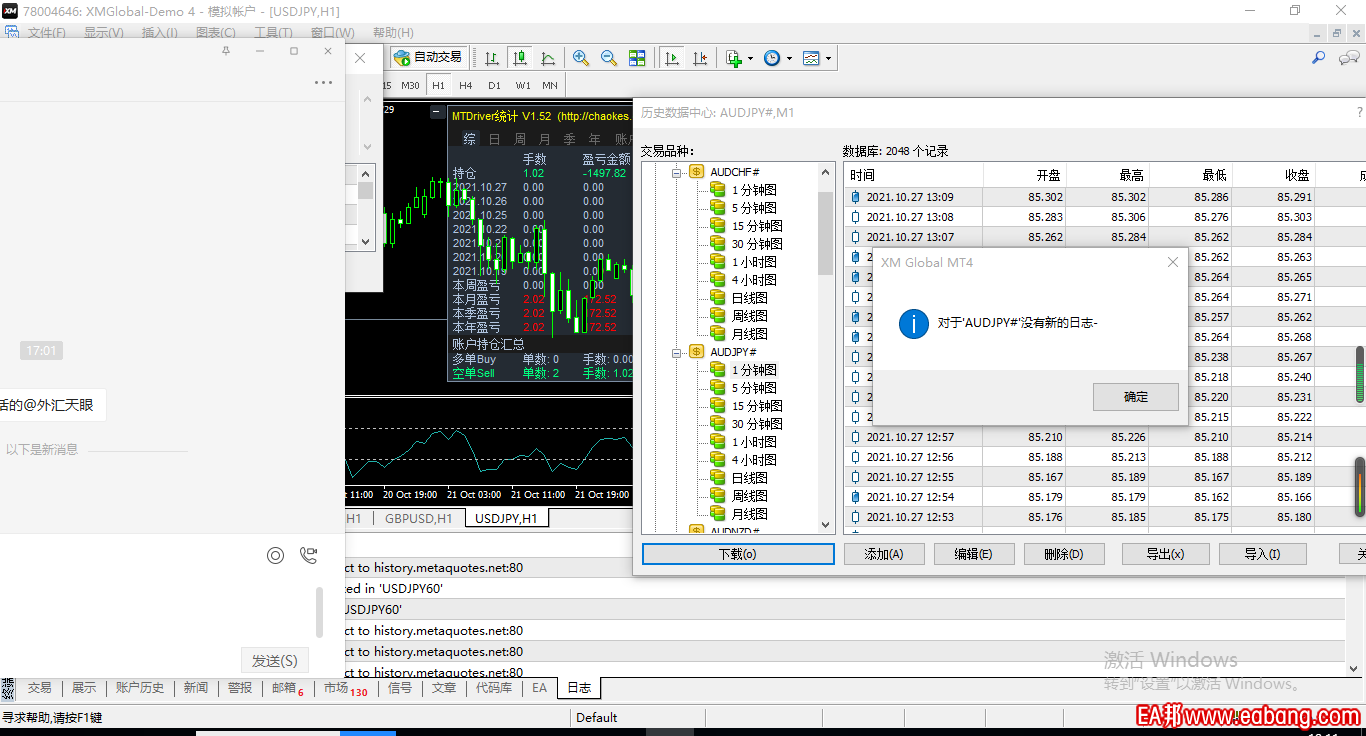Click 发送(S) in the chat window
Viewport: 1366px width, 736px height.
coord(275,661)
